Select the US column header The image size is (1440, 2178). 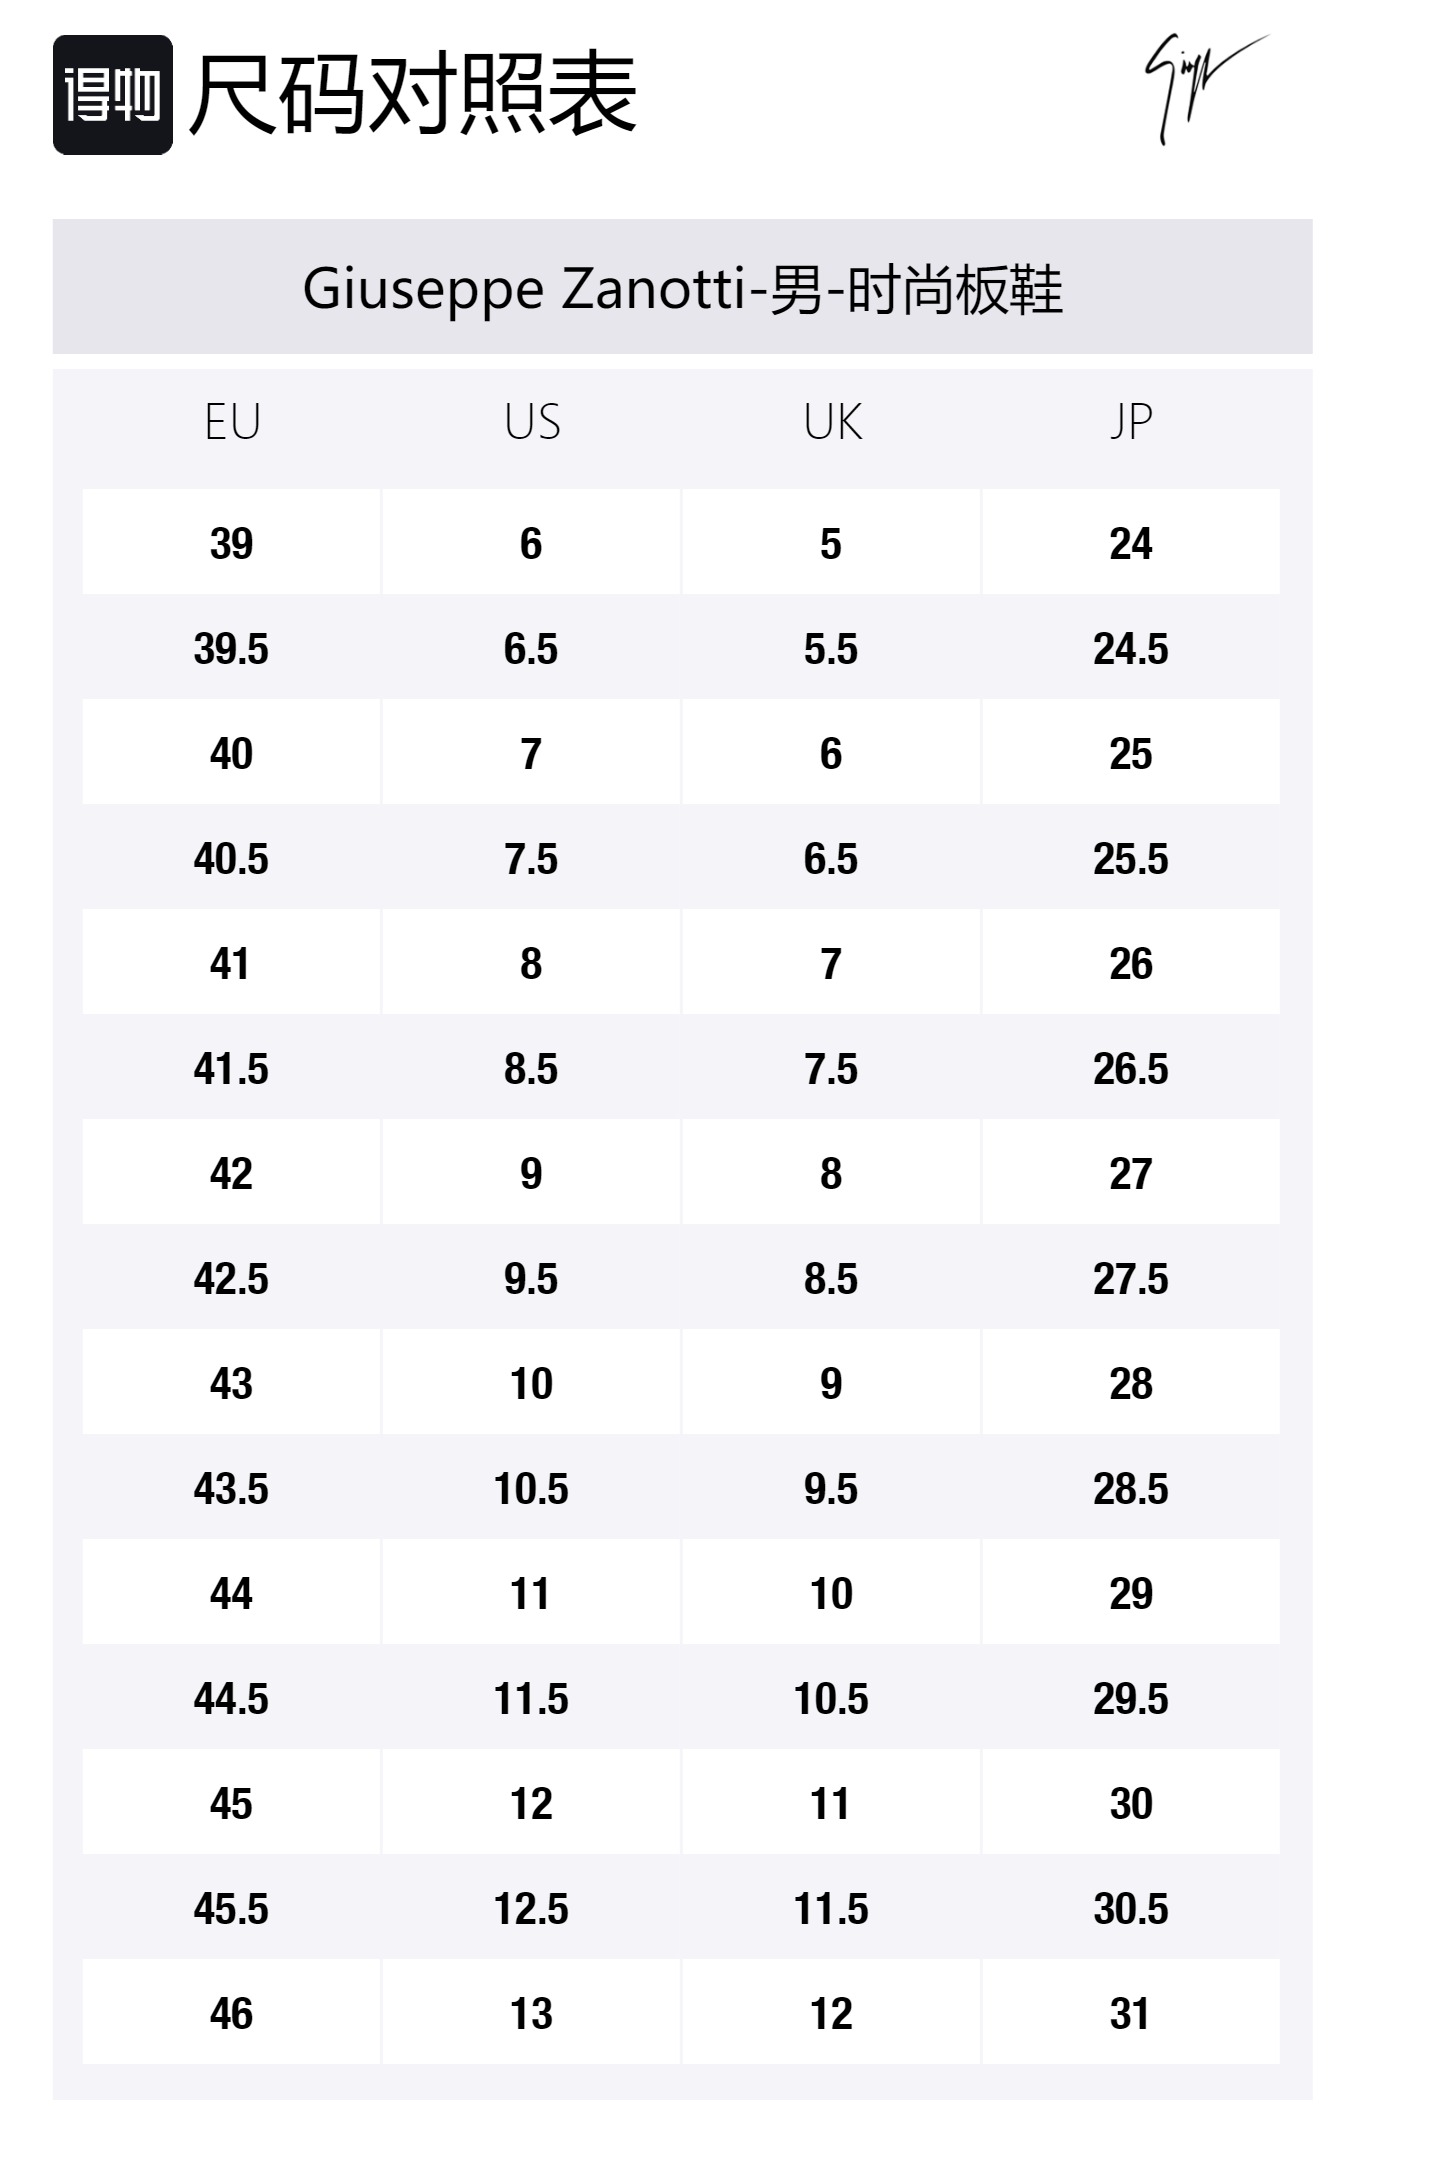coord(532,422)
